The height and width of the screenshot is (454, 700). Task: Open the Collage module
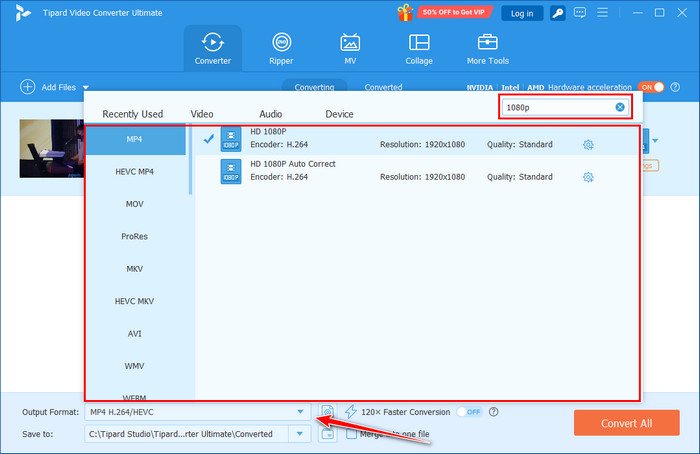(419, 49)
